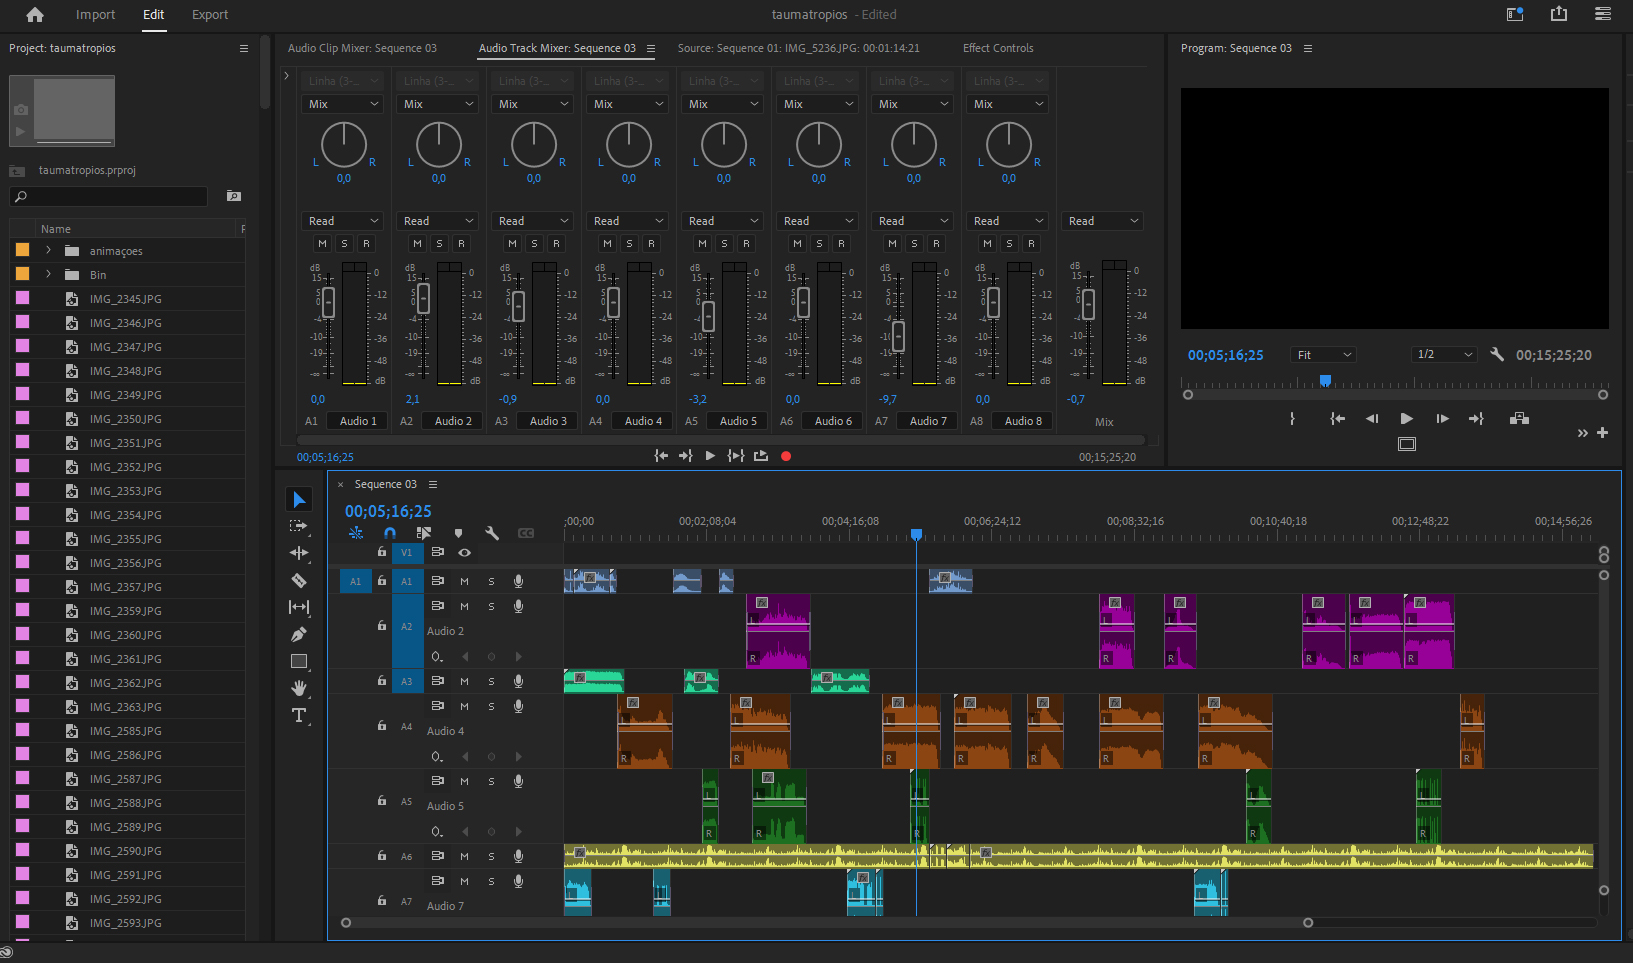Click the new bin folder icon
The width and height of the screenshot is (1633, 963).
pos(234,196)
